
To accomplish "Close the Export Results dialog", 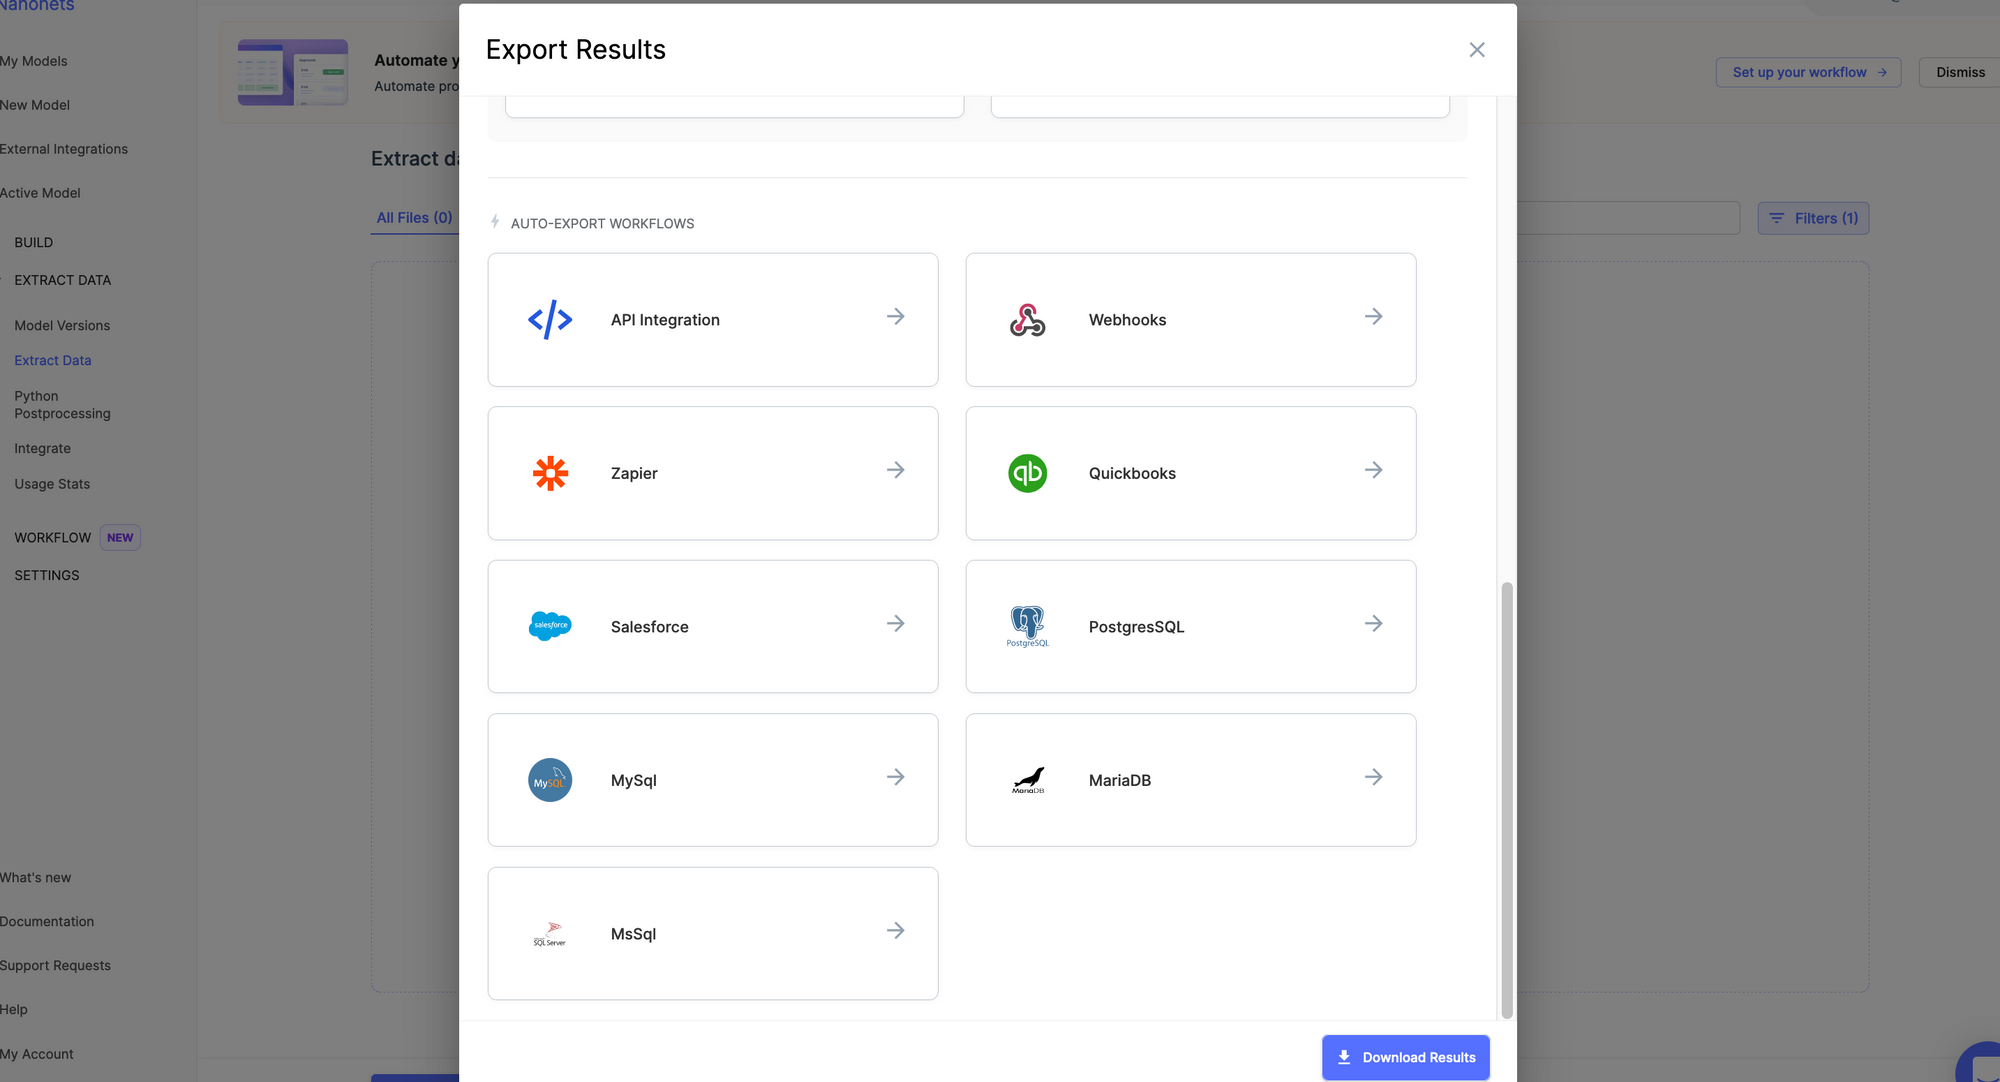I will 1476,50.
